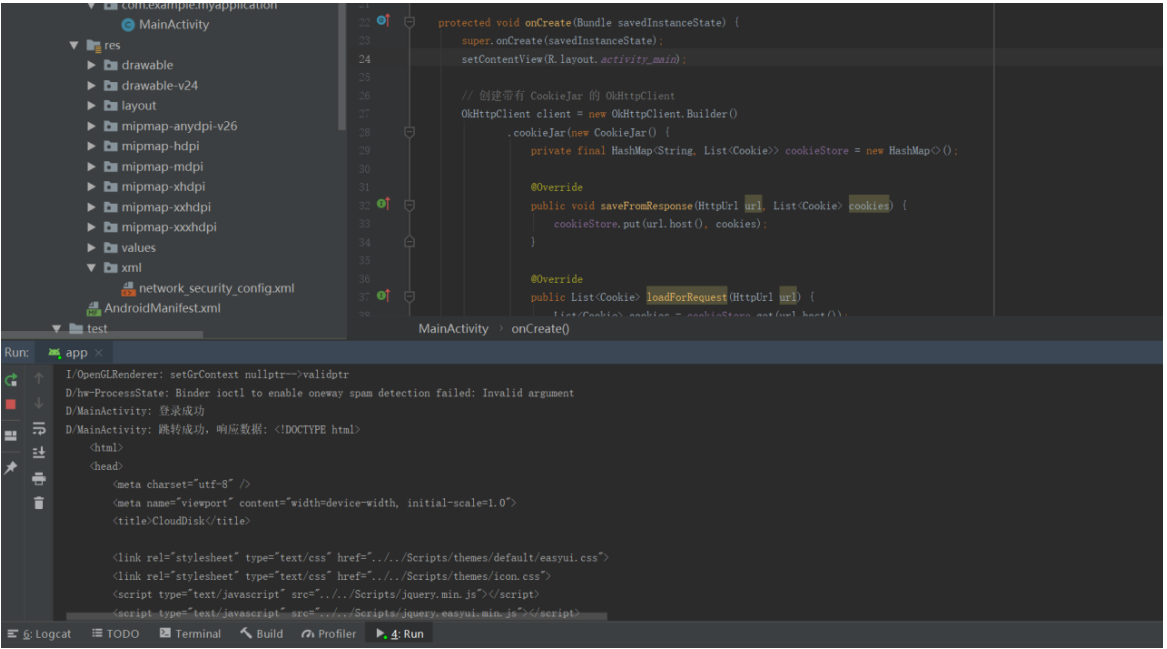Expand the mipmap-xxhdpi folder
This screenshot has width=1167, height=649.
[x=92, y=208]
